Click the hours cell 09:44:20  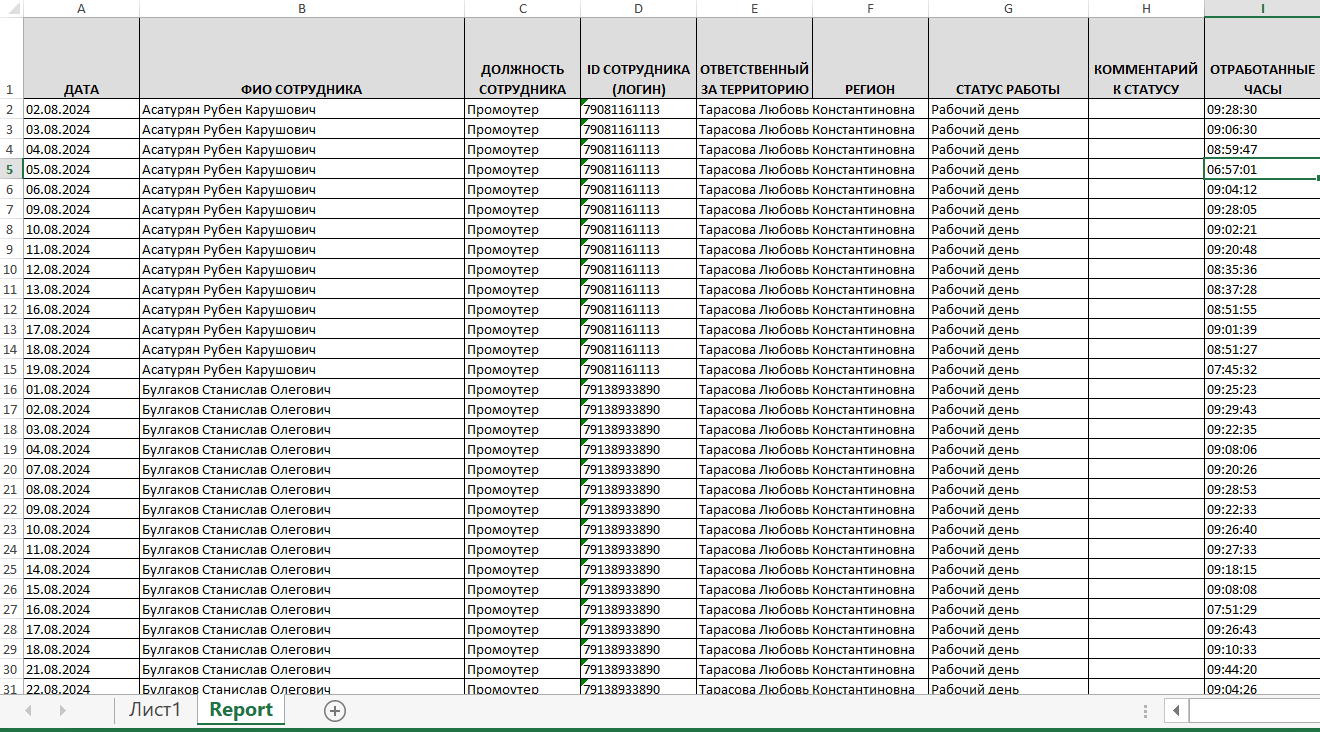[1262, 669]
